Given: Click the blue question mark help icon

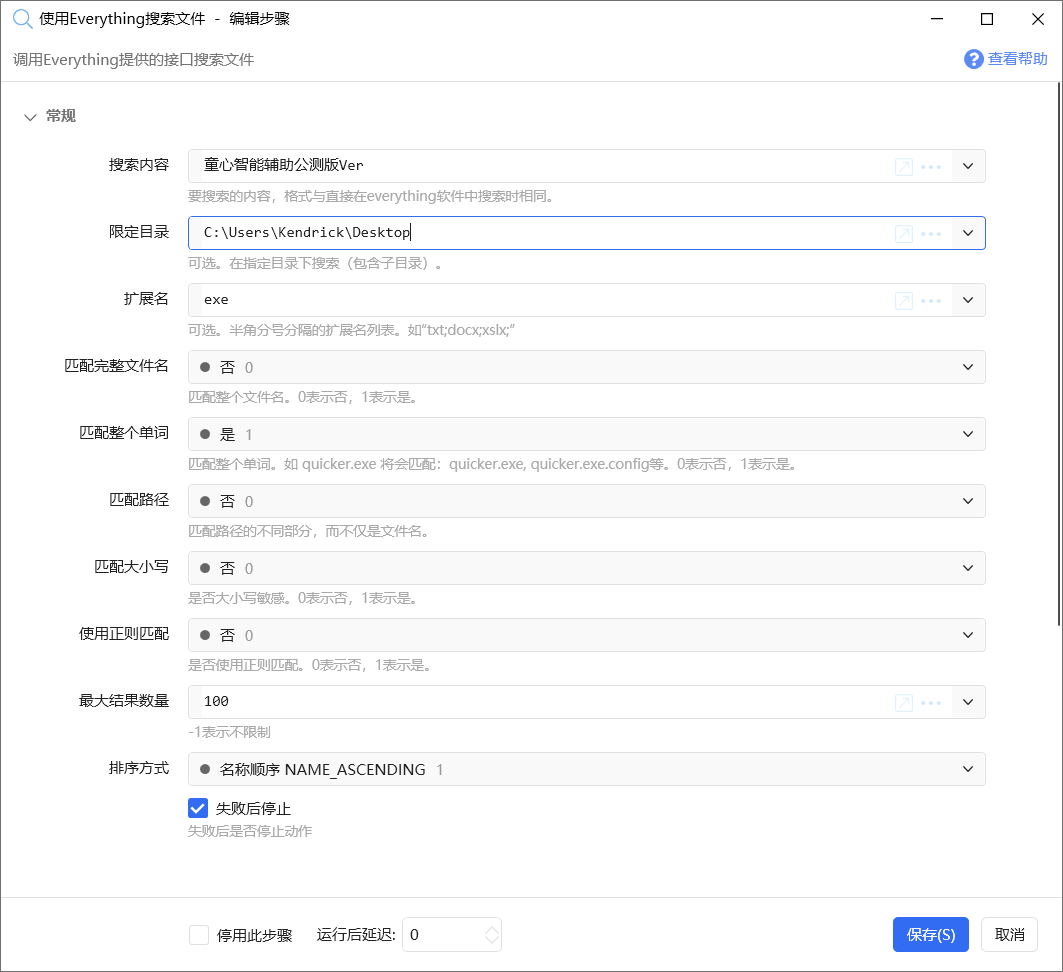Looking at the screenshot, I should pos(974,60).
